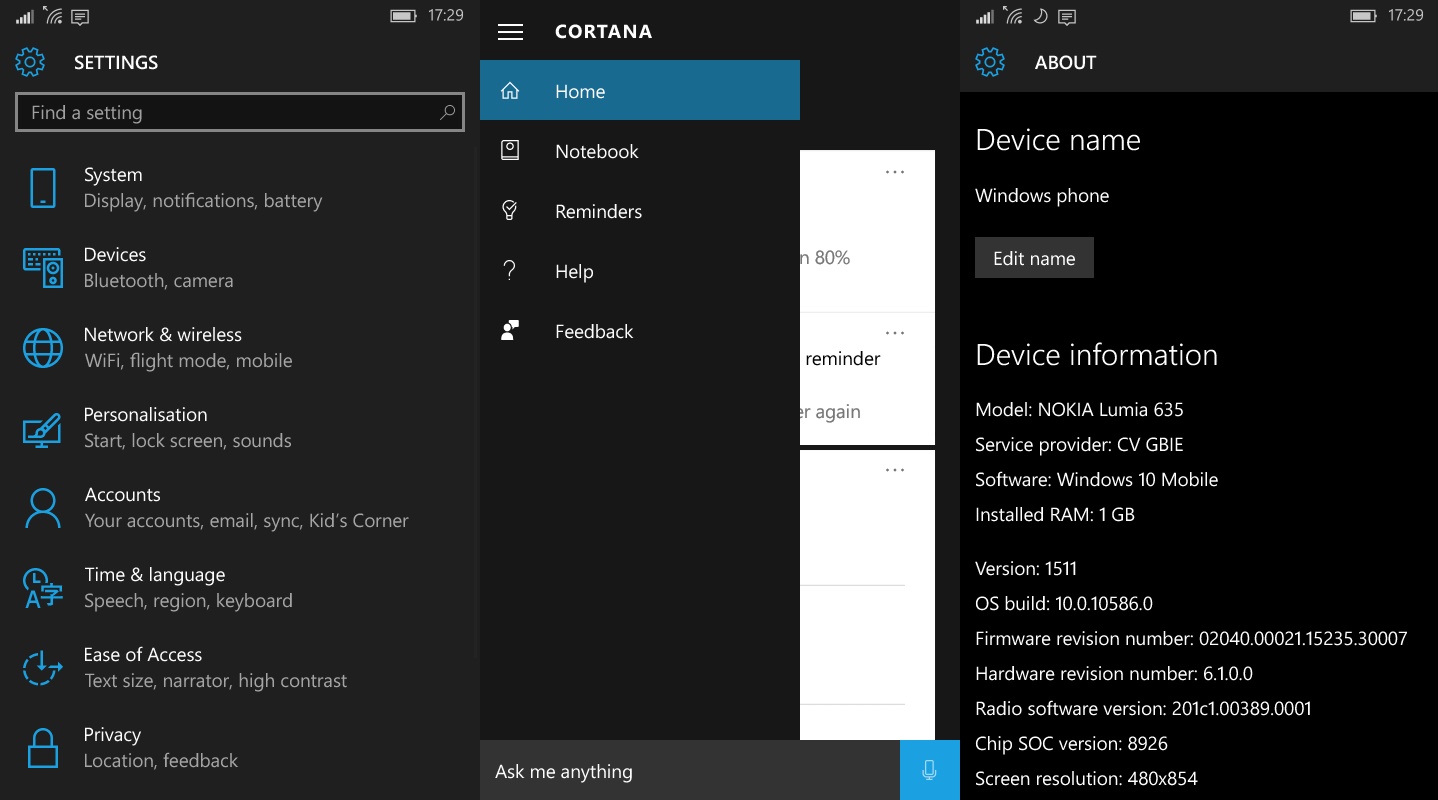Click 'Version: 1511' line
1438x800 pixels.
1026,568
